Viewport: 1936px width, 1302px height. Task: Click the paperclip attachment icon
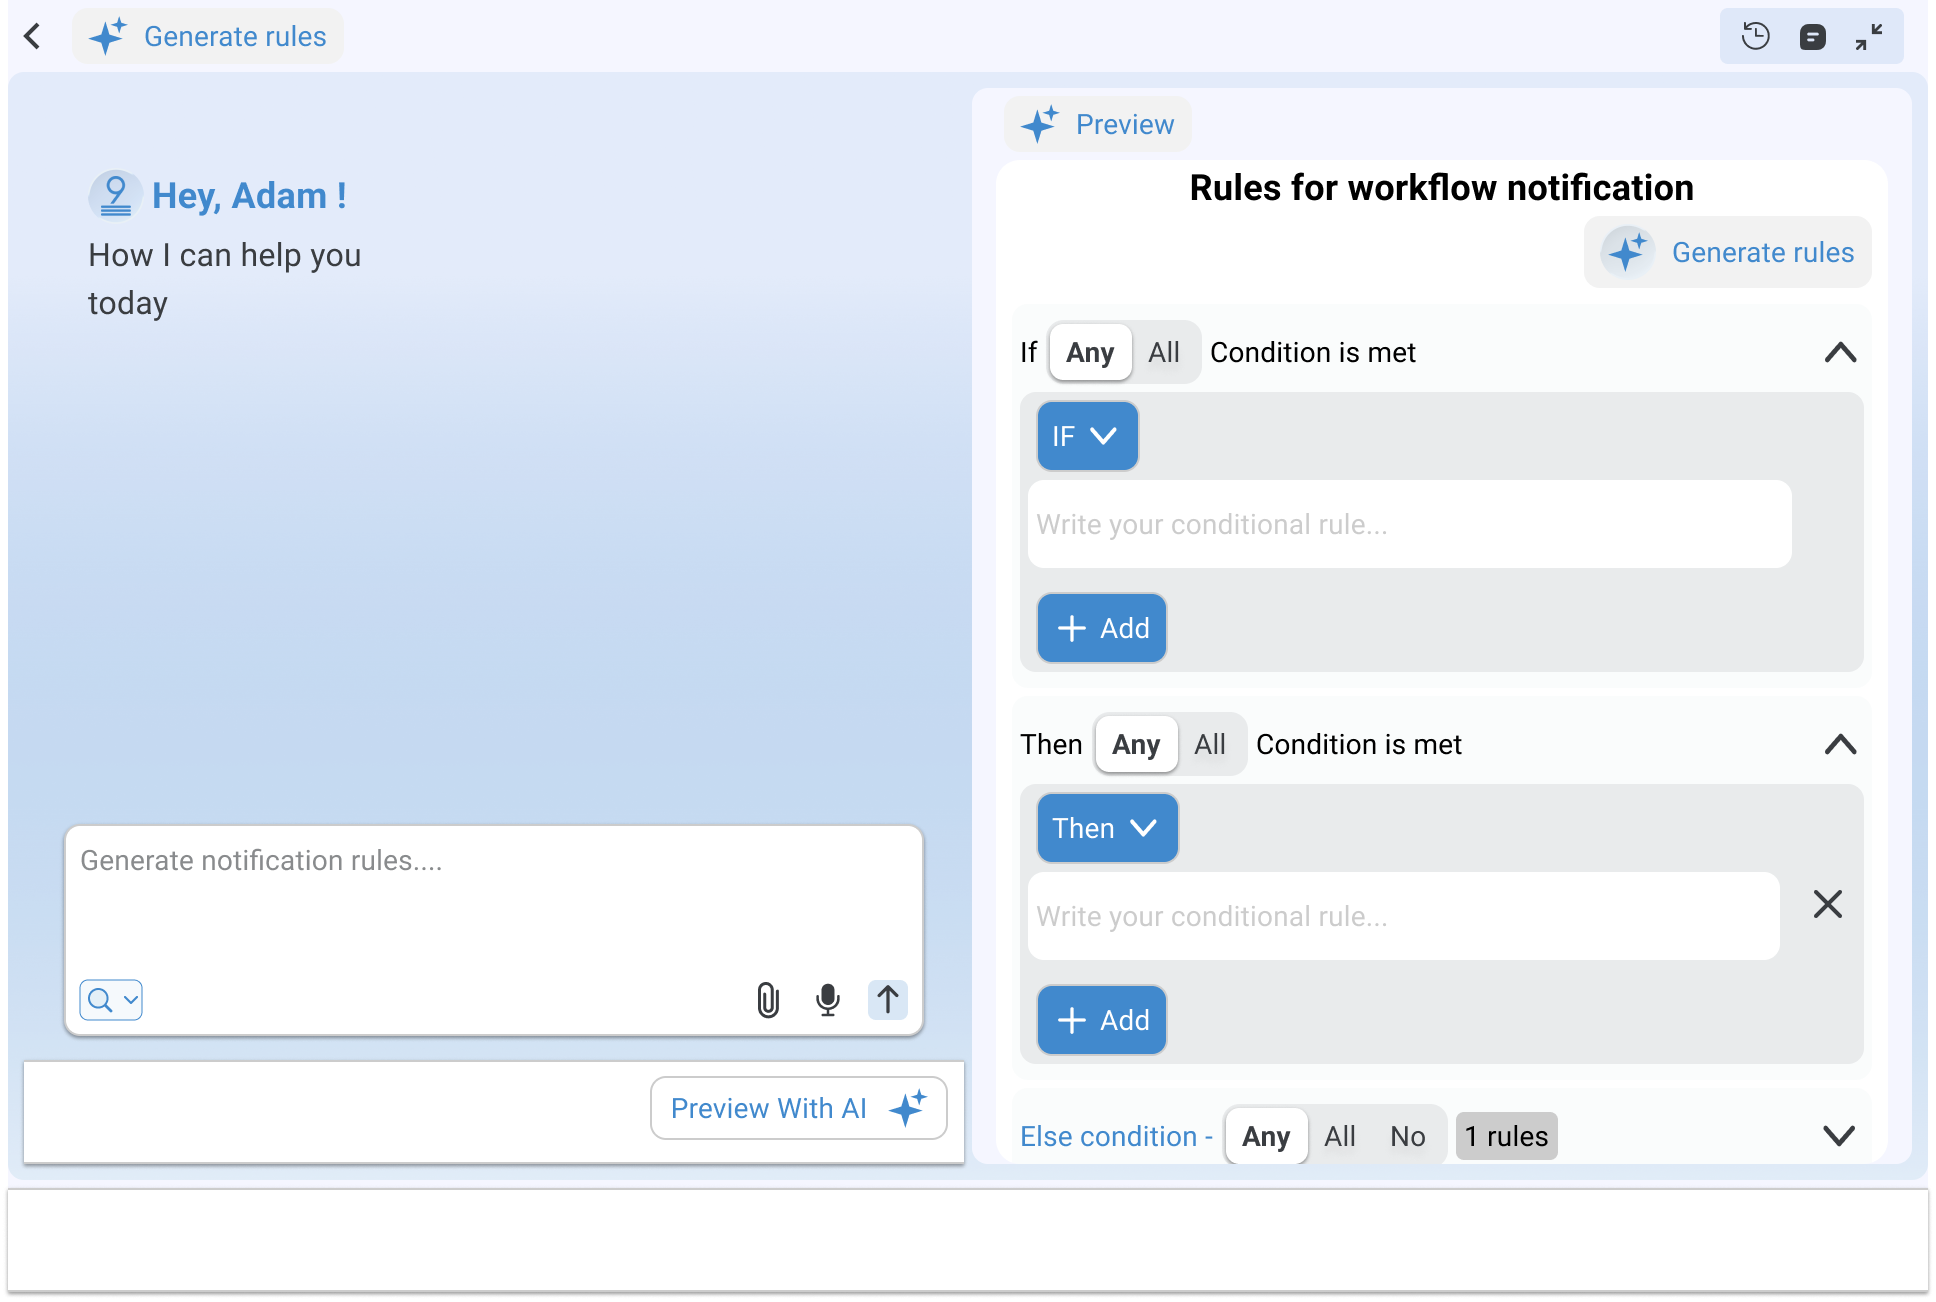pyautogui.click(x=767, y=999)
